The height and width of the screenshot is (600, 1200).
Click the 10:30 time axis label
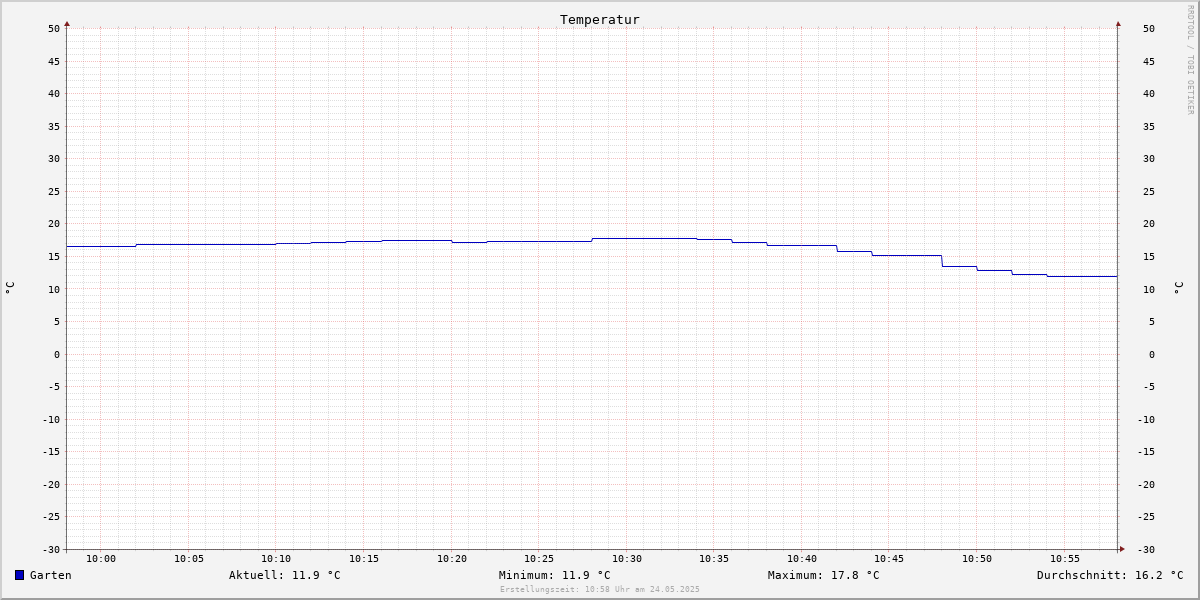point(627,559)
